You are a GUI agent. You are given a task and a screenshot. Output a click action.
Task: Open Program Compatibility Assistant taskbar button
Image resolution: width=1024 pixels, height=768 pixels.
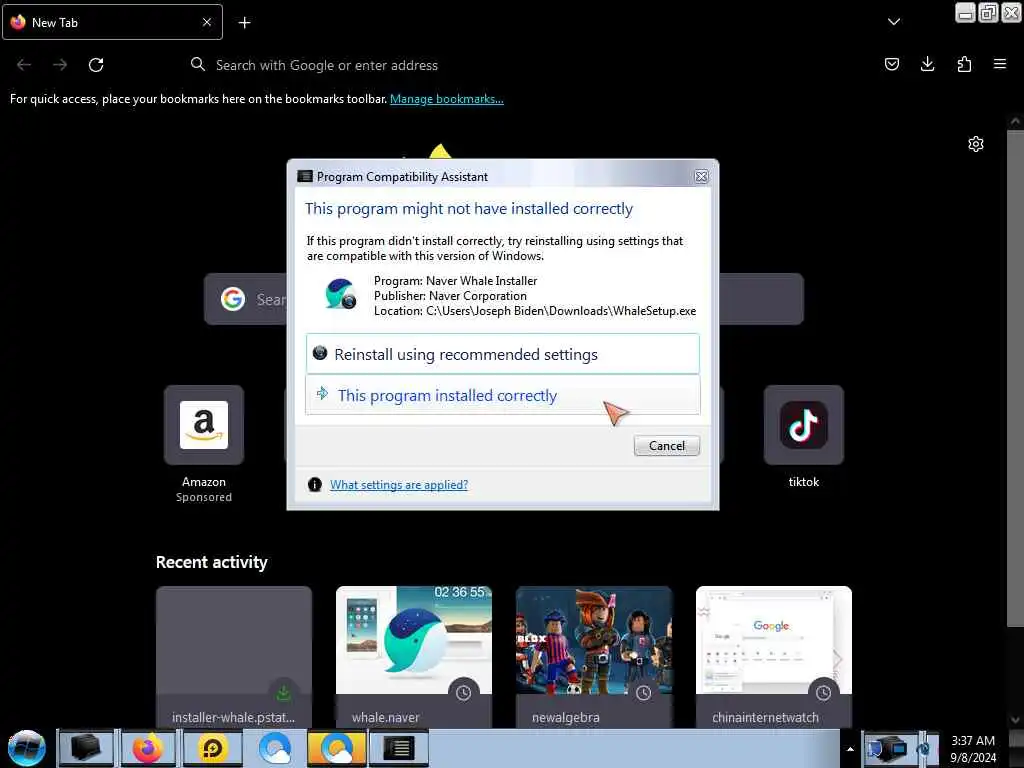point(399,748)
